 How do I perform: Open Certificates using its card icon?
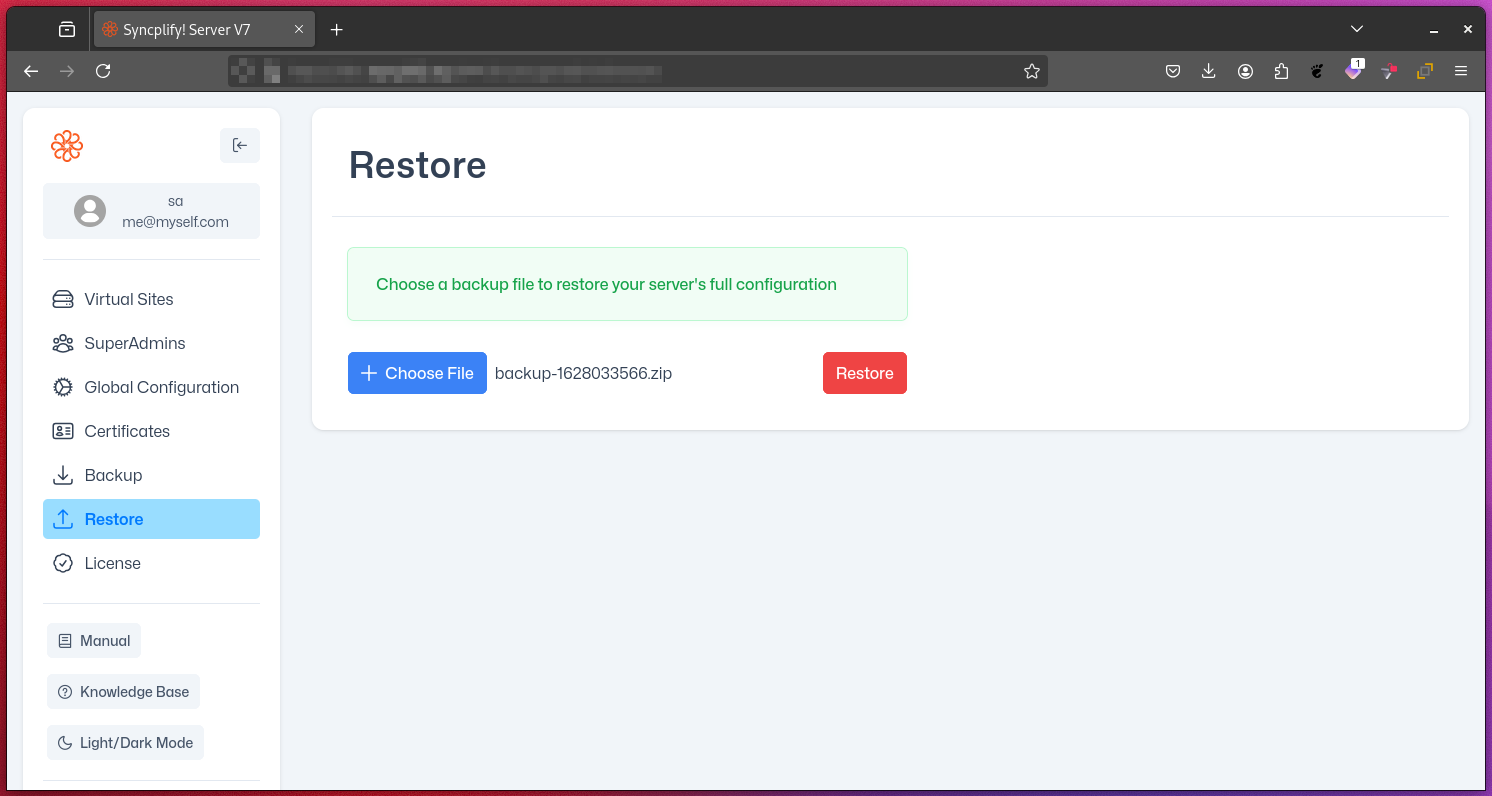62,431
